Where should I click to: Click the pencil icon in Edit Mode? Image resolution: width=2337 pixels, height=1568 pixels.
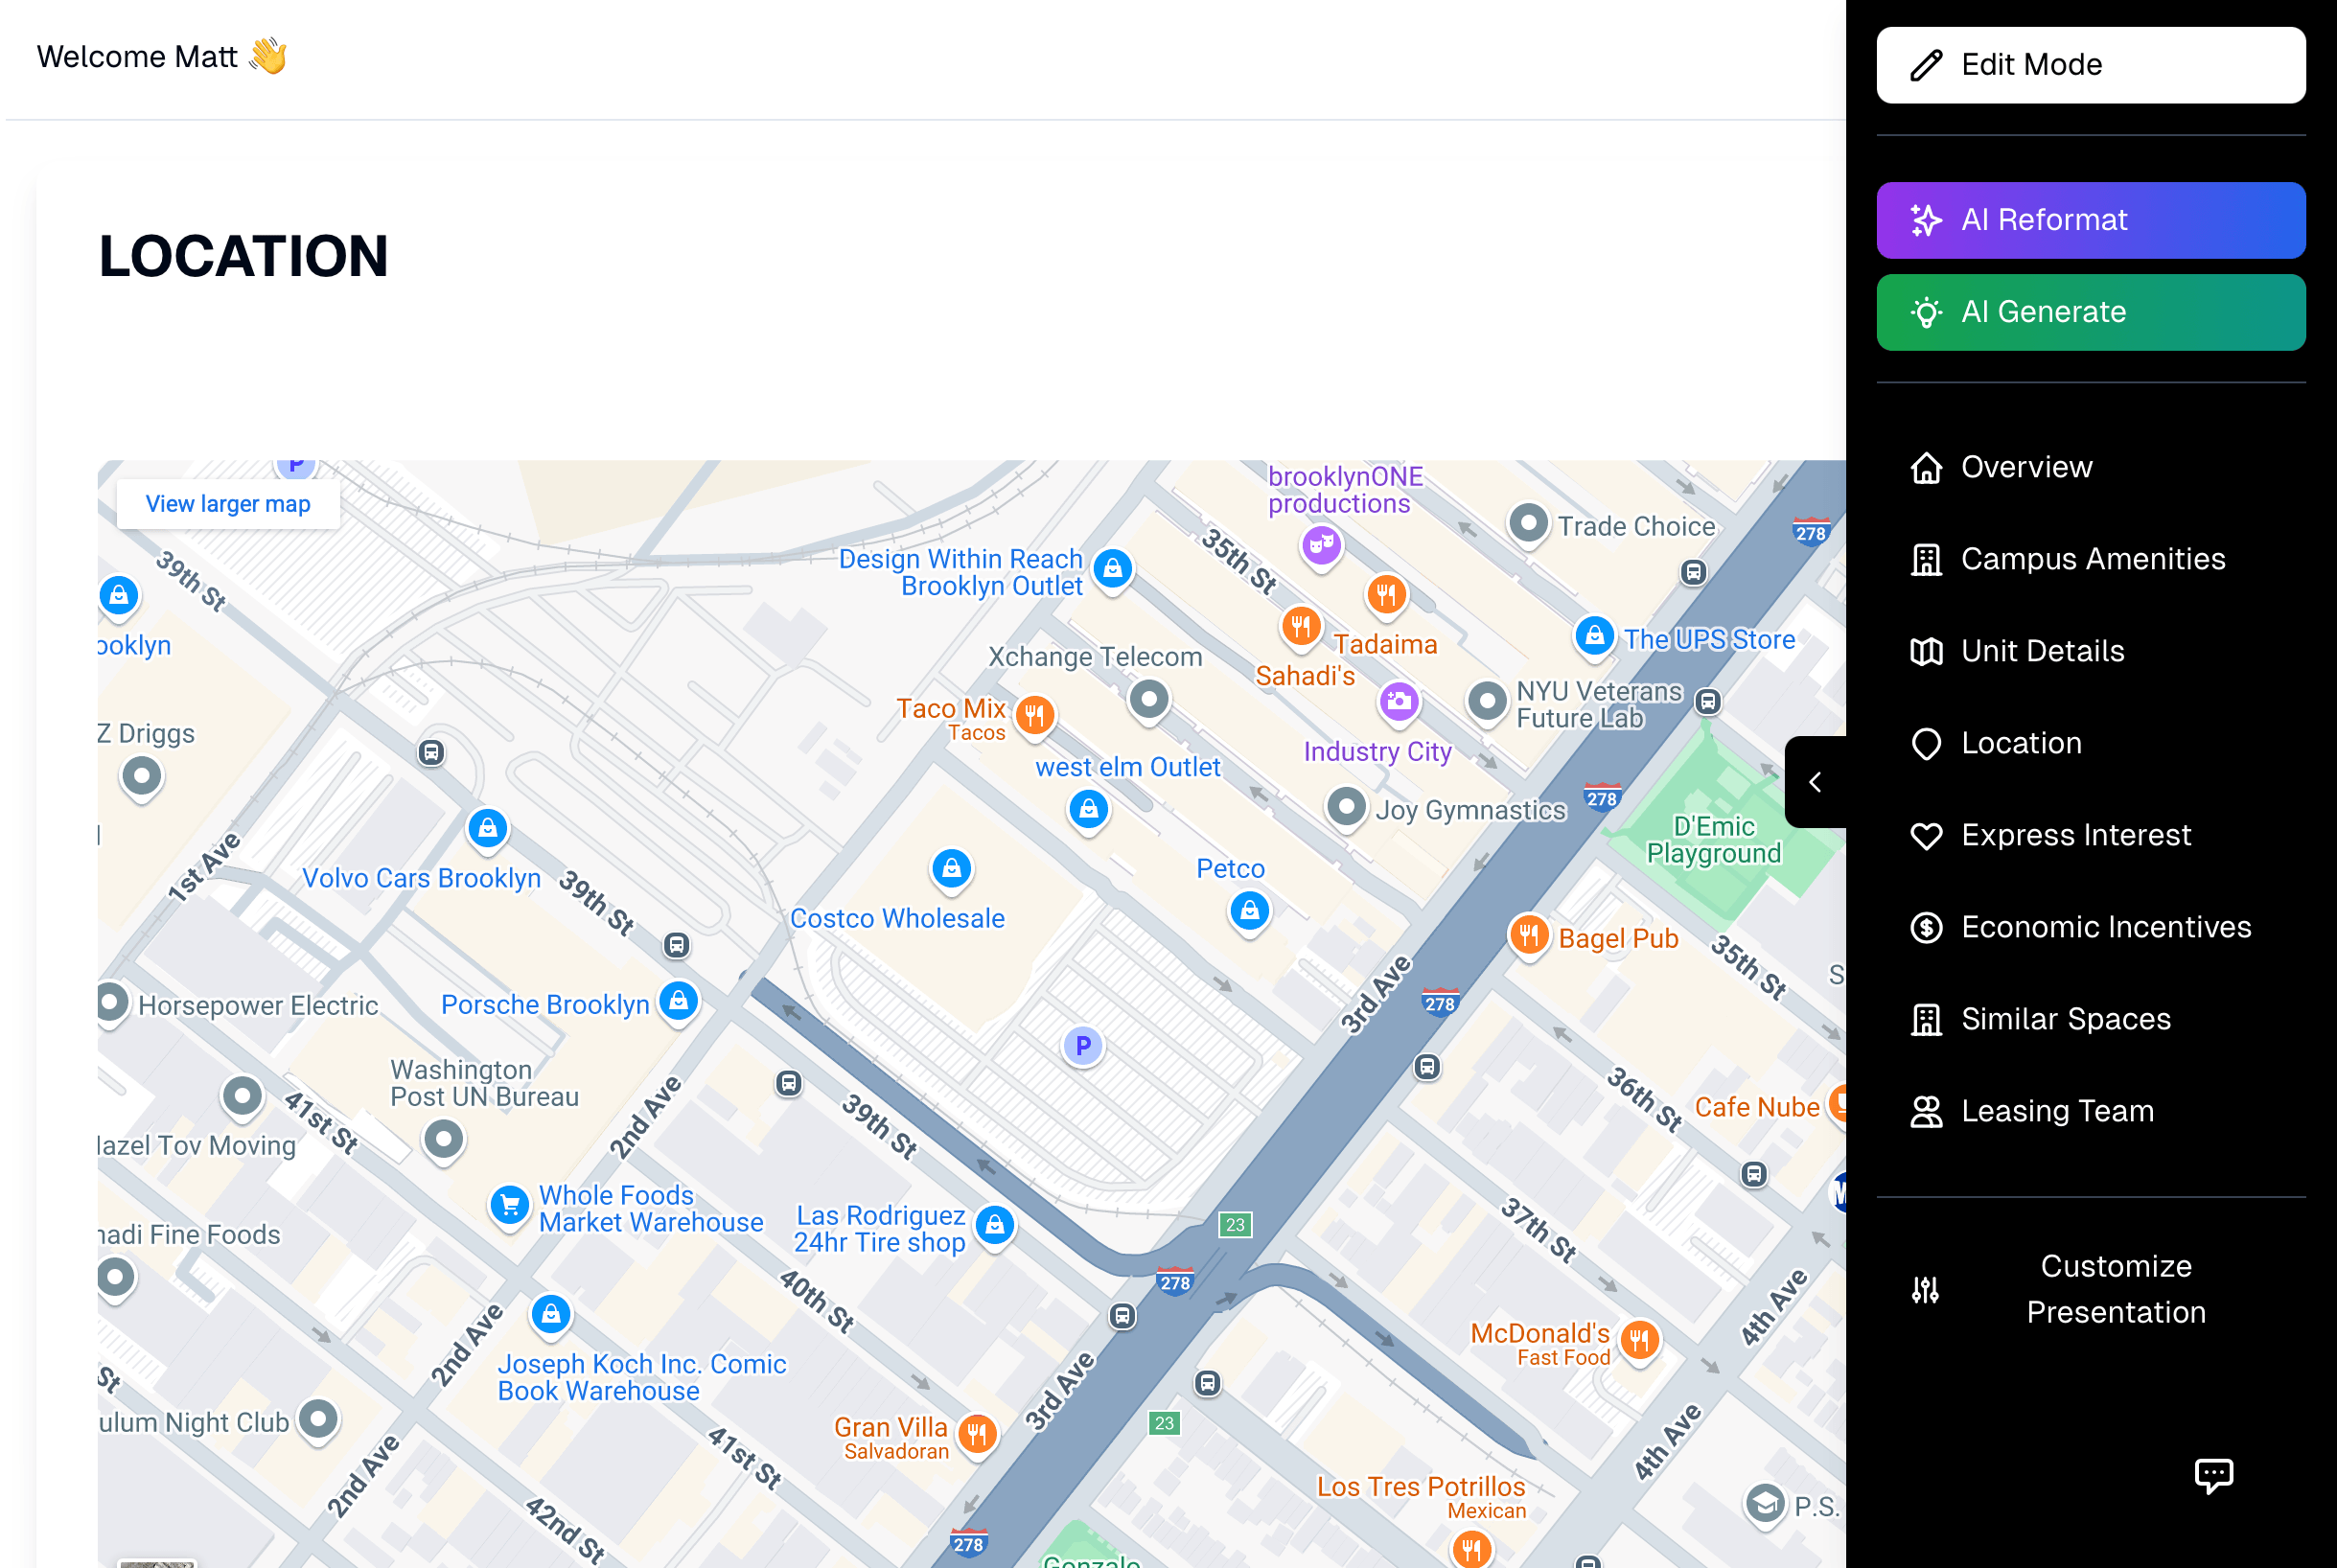tap(1926, 65)
